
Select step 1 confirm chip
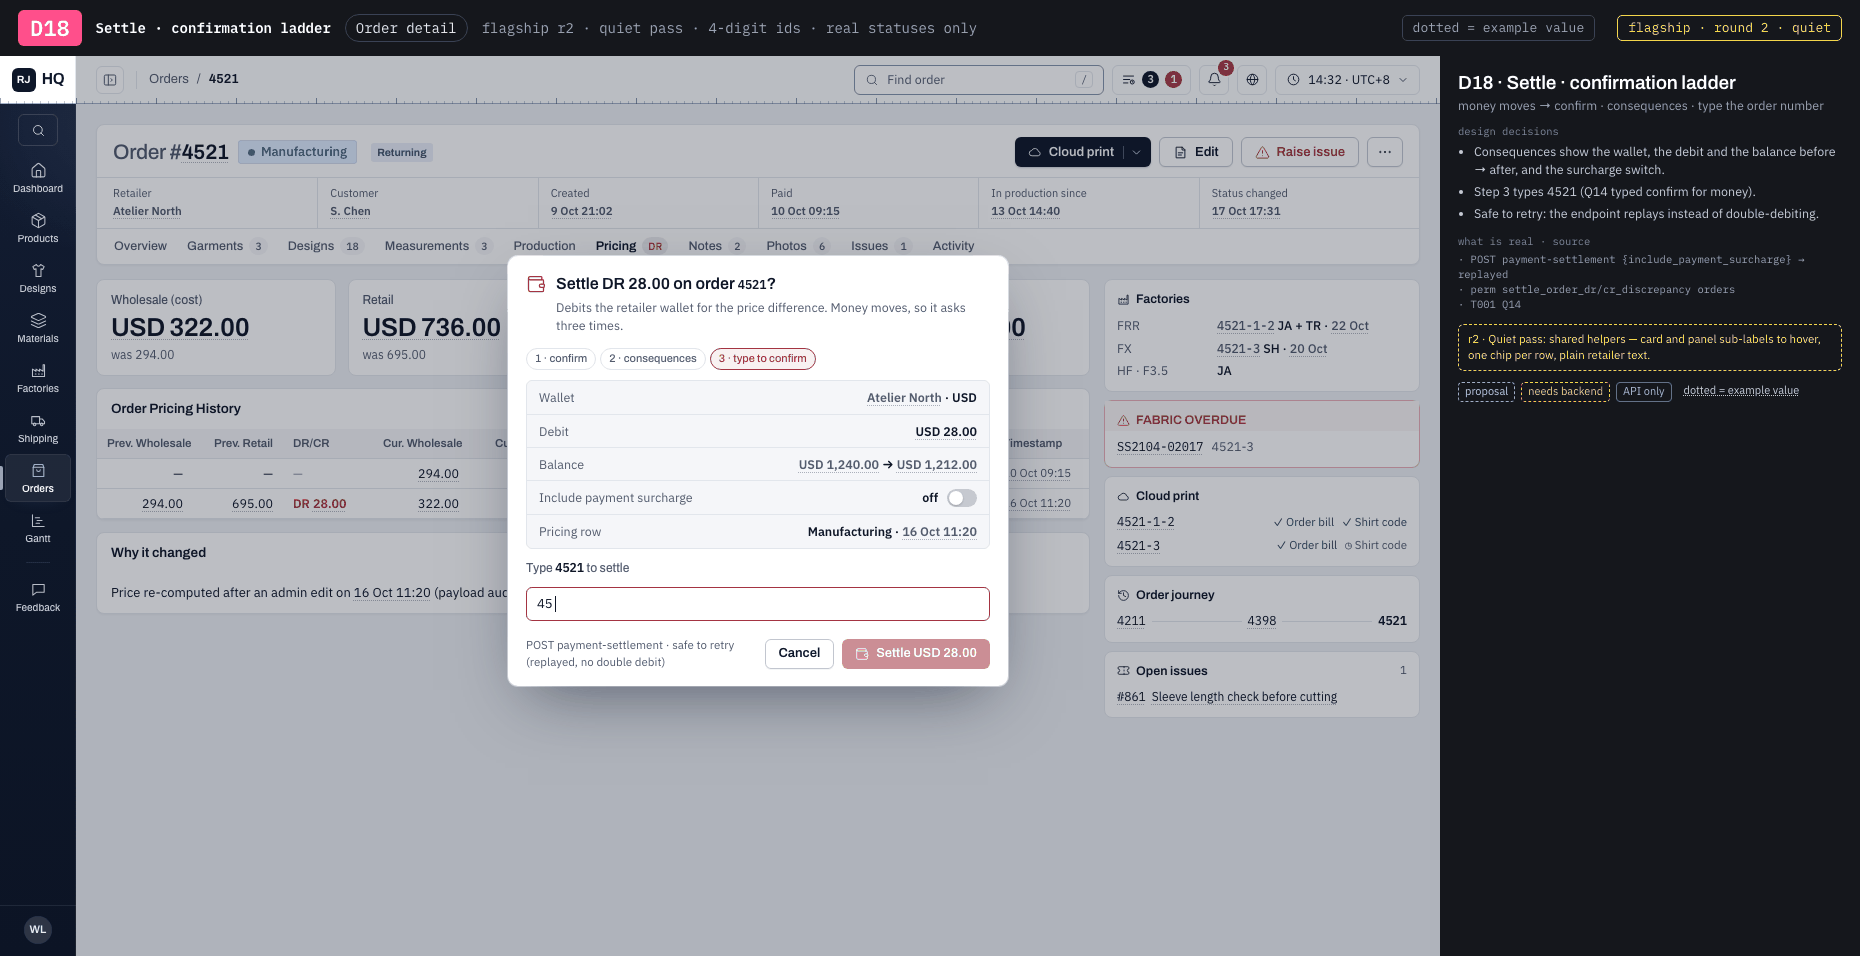(x=561, y=358)
